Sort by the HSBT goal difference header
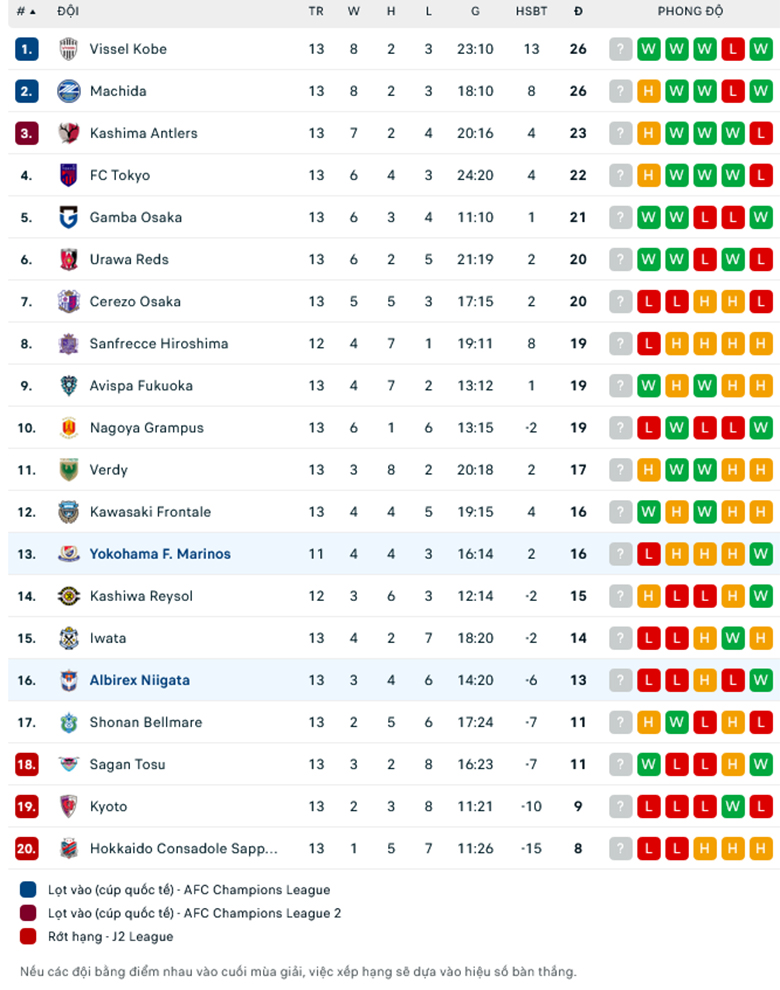Screen dimensions: 780x990 click(531, 11)
